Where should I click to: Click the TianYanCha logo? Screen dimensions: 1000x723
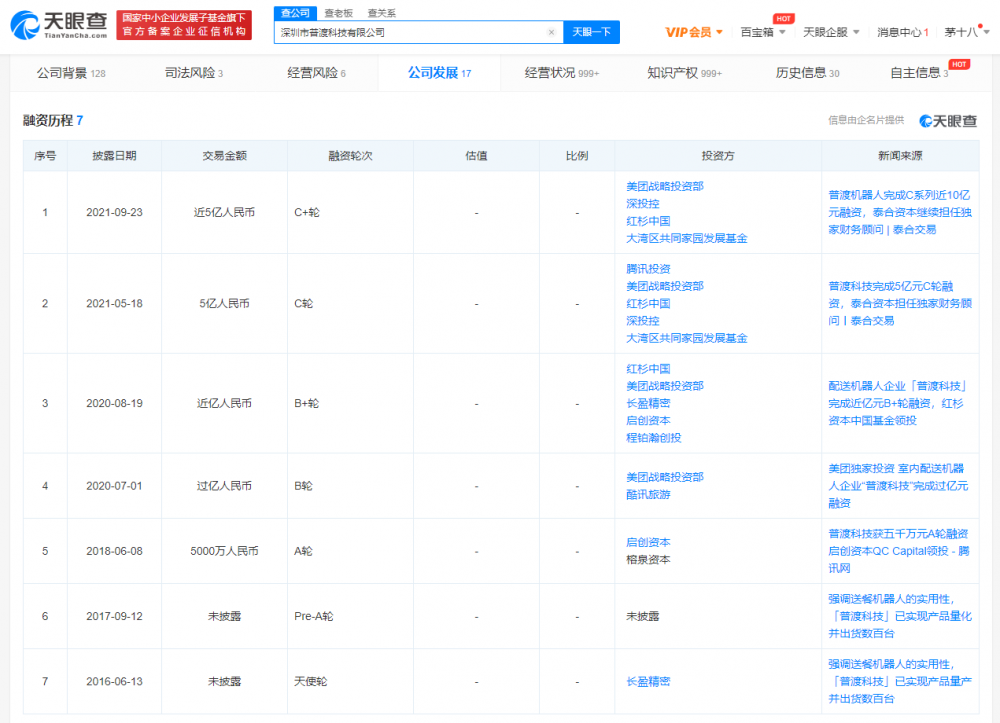[x=59, y=25]
